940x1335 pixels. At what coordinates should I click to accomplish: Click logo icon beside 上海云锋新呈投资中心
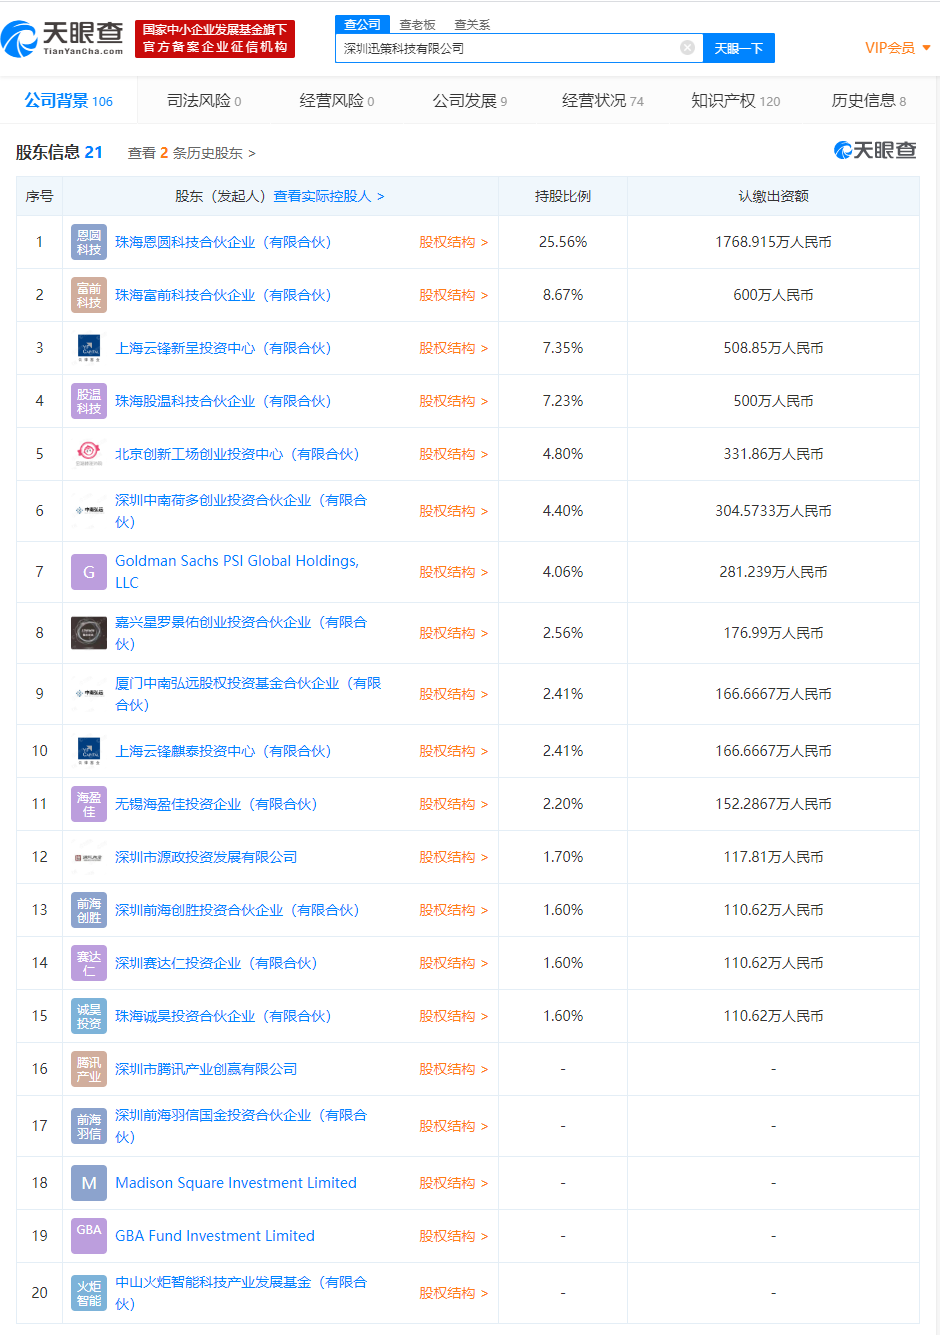click(x=89, y=348)
